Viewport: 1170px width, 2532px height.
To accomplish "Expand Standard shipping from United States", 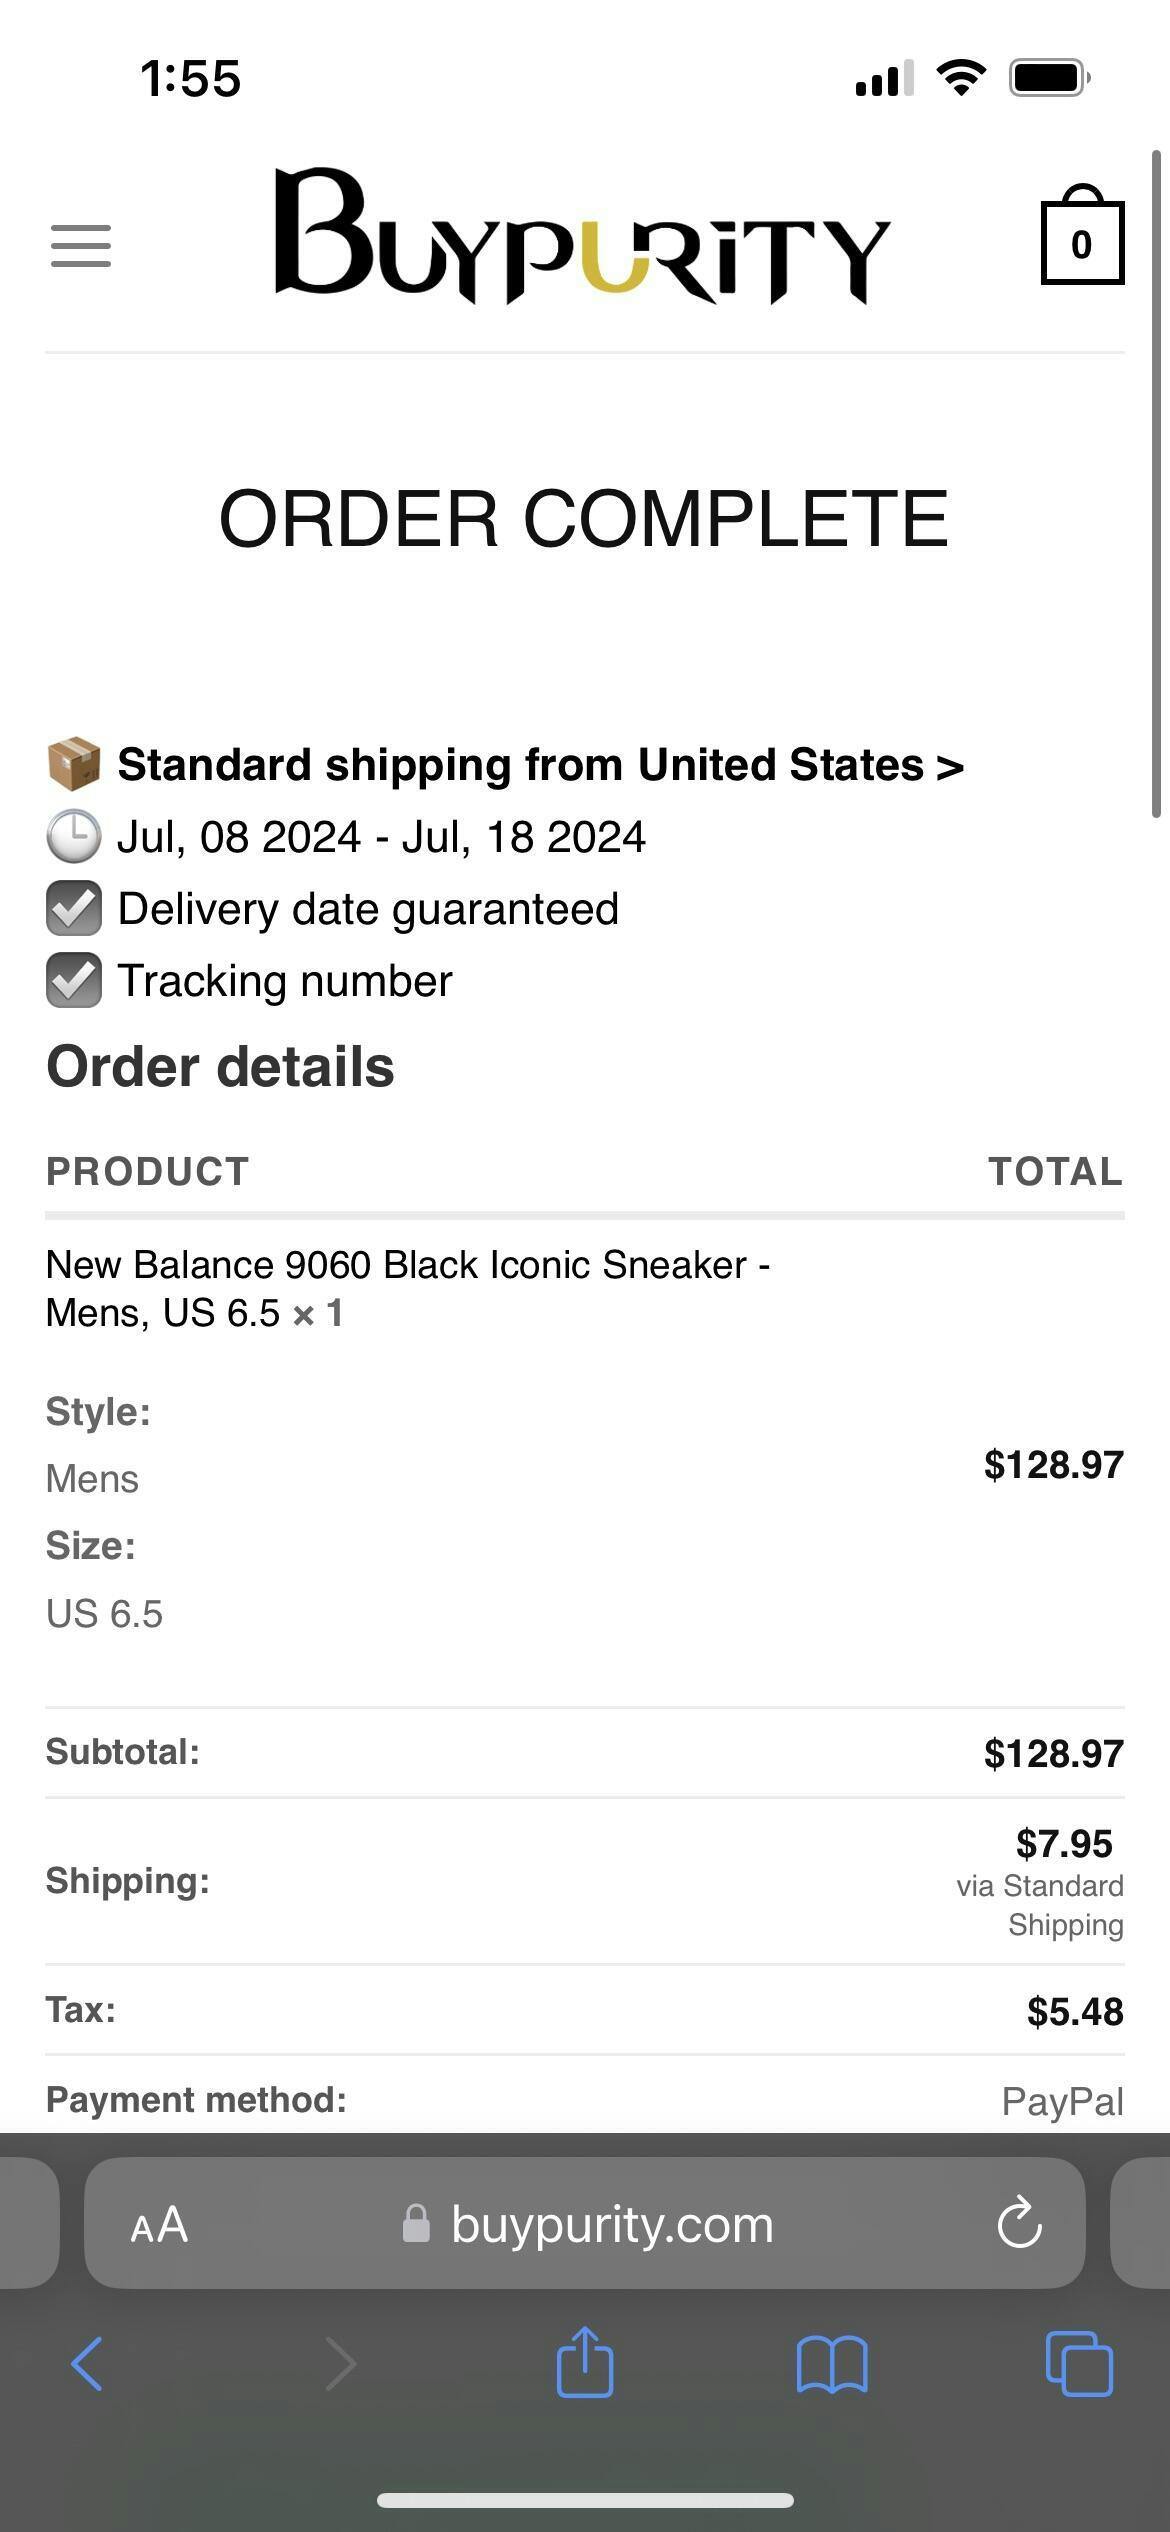I will 540,765.
